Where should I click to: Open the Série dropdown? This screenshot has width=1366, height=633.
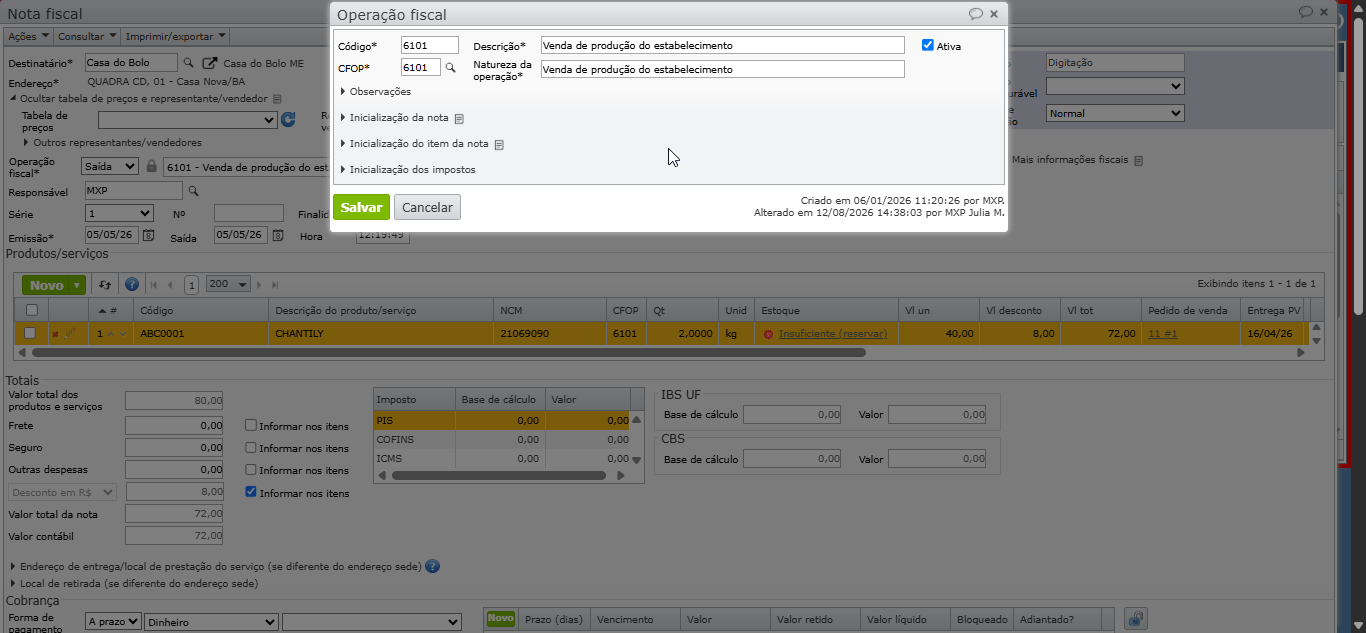119,213
